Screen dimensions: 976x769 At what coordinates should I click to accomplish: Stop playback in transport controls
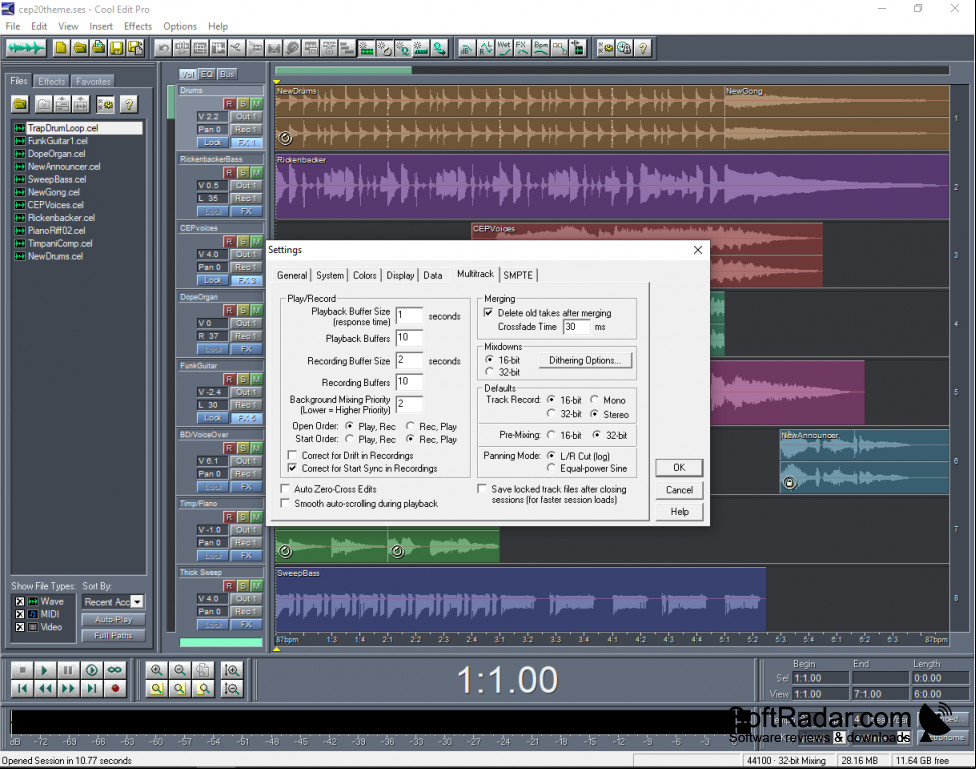(22, 670)
